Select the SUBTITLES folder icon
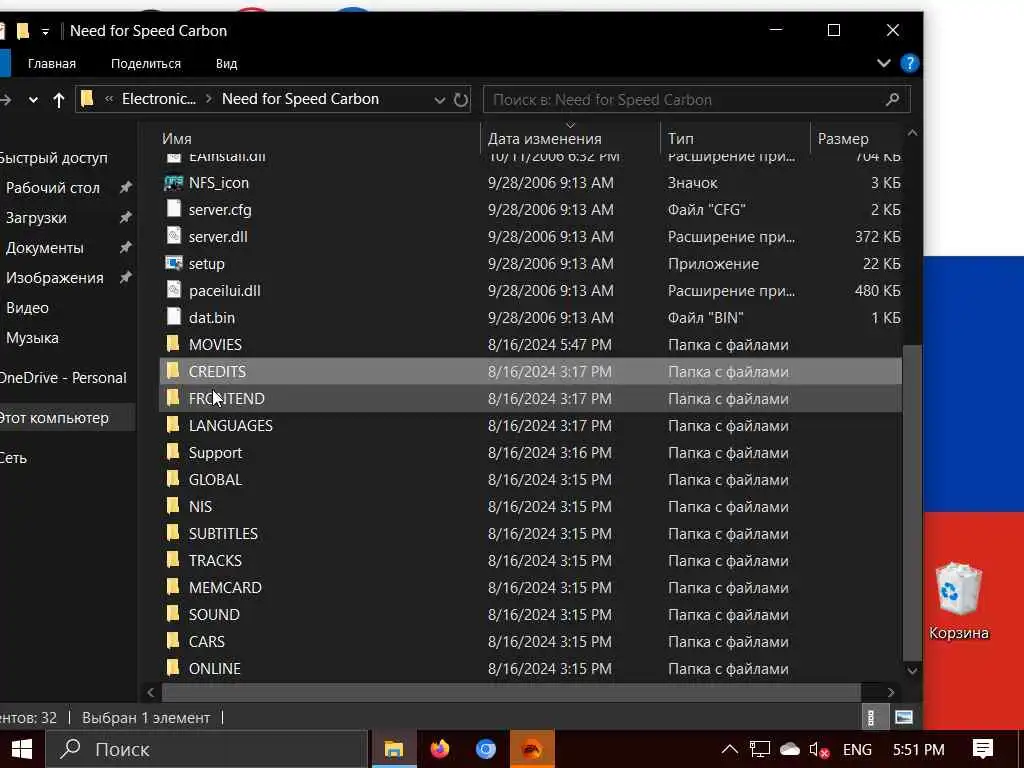 coord(173,533)
